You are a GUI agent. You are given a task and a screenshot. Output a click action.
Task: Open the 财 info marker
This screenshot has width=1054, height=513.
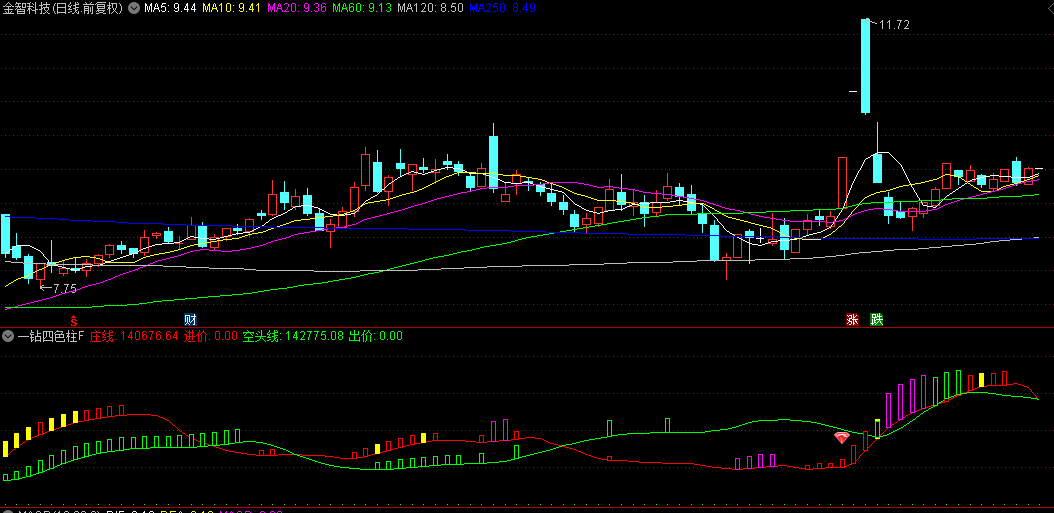click(x=190, y=319)
